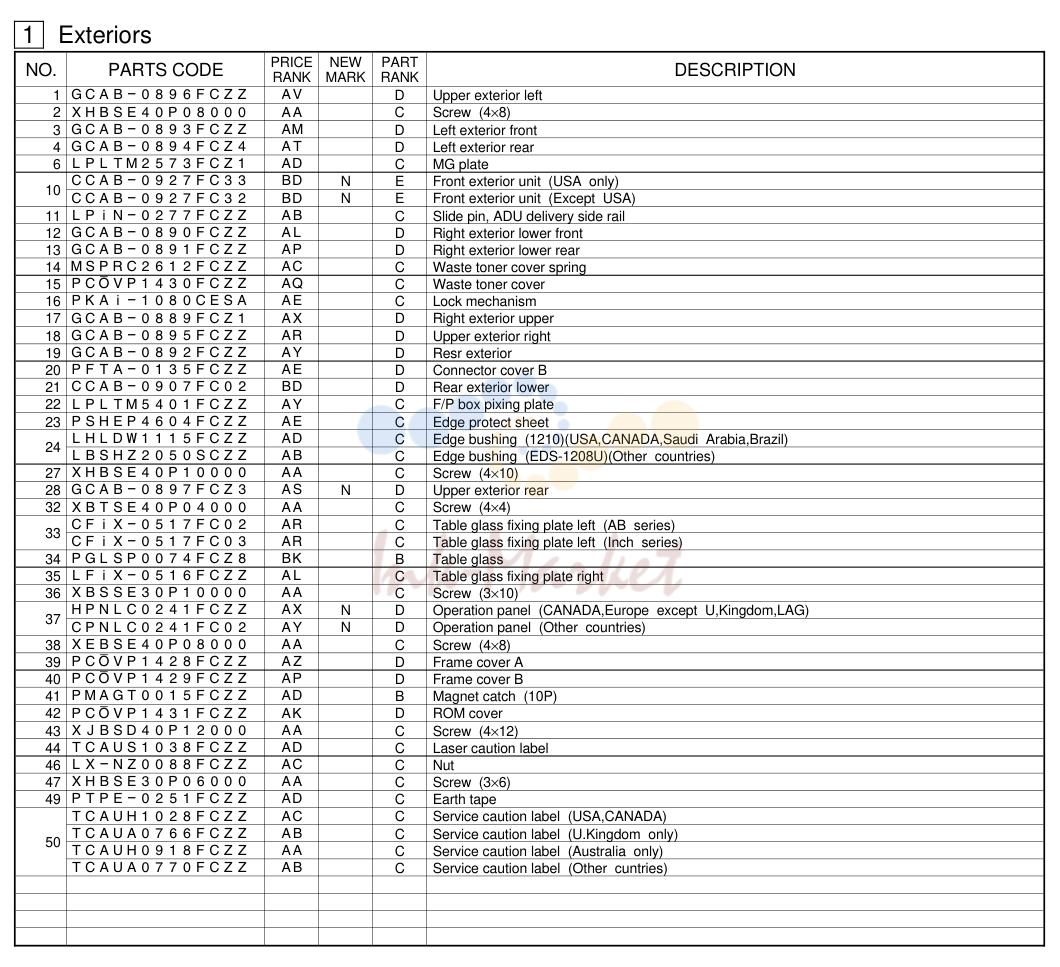Click Operation panel (Other countries) description

pyautogui.click(x=539, y=628)
